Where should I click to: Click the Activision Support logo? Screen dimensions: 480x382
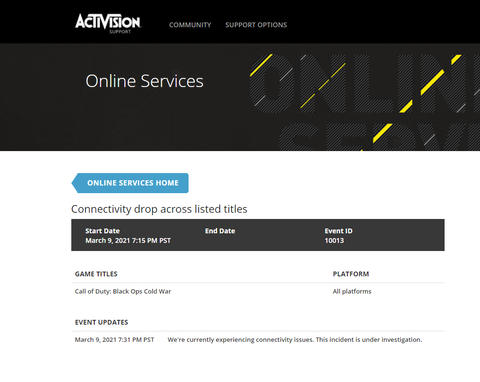(x=108, y=23)
